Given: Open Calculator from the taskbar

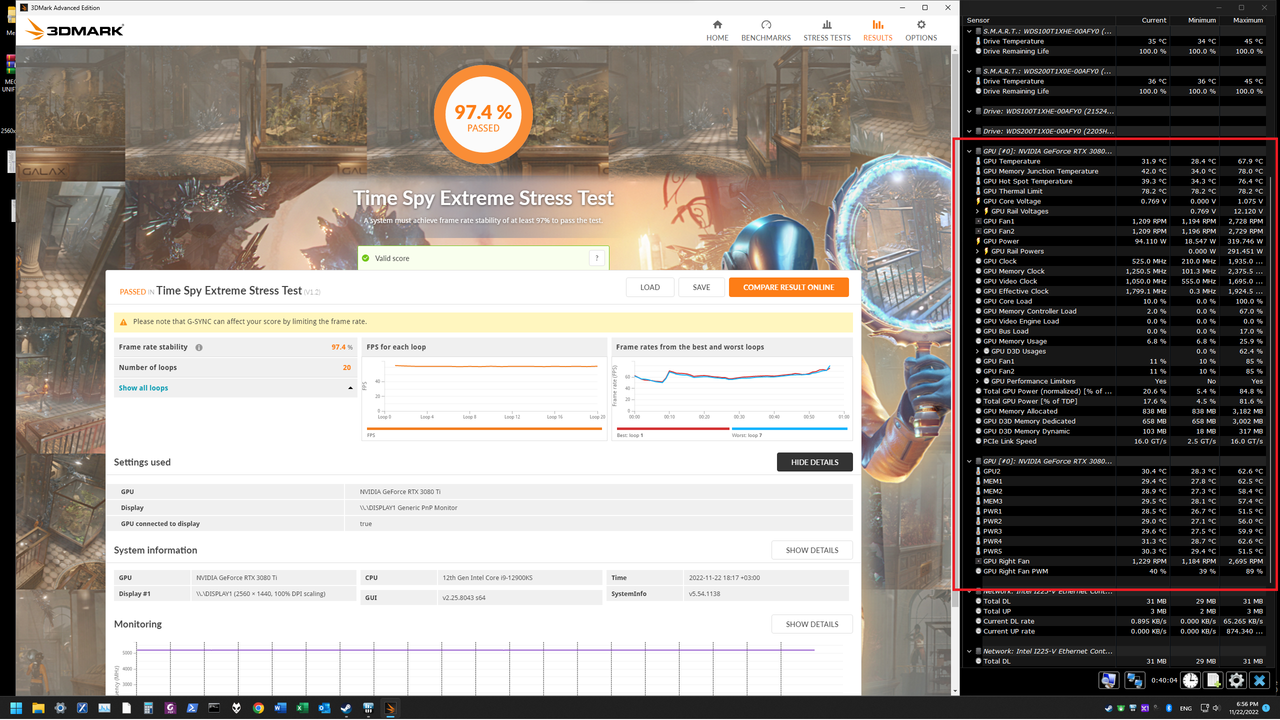Looking at the screenshot, I should pyautogui.click(x=148, y=708).
